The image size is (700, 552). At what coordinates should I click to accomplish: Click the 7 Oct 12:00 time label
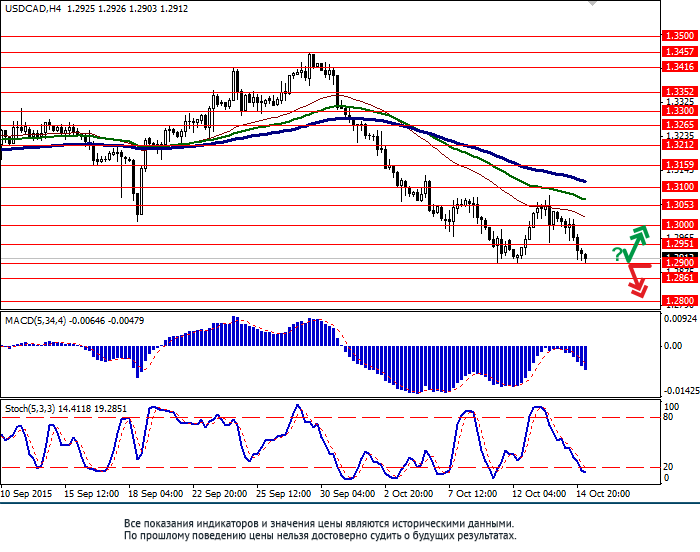[x=473, y=494]
